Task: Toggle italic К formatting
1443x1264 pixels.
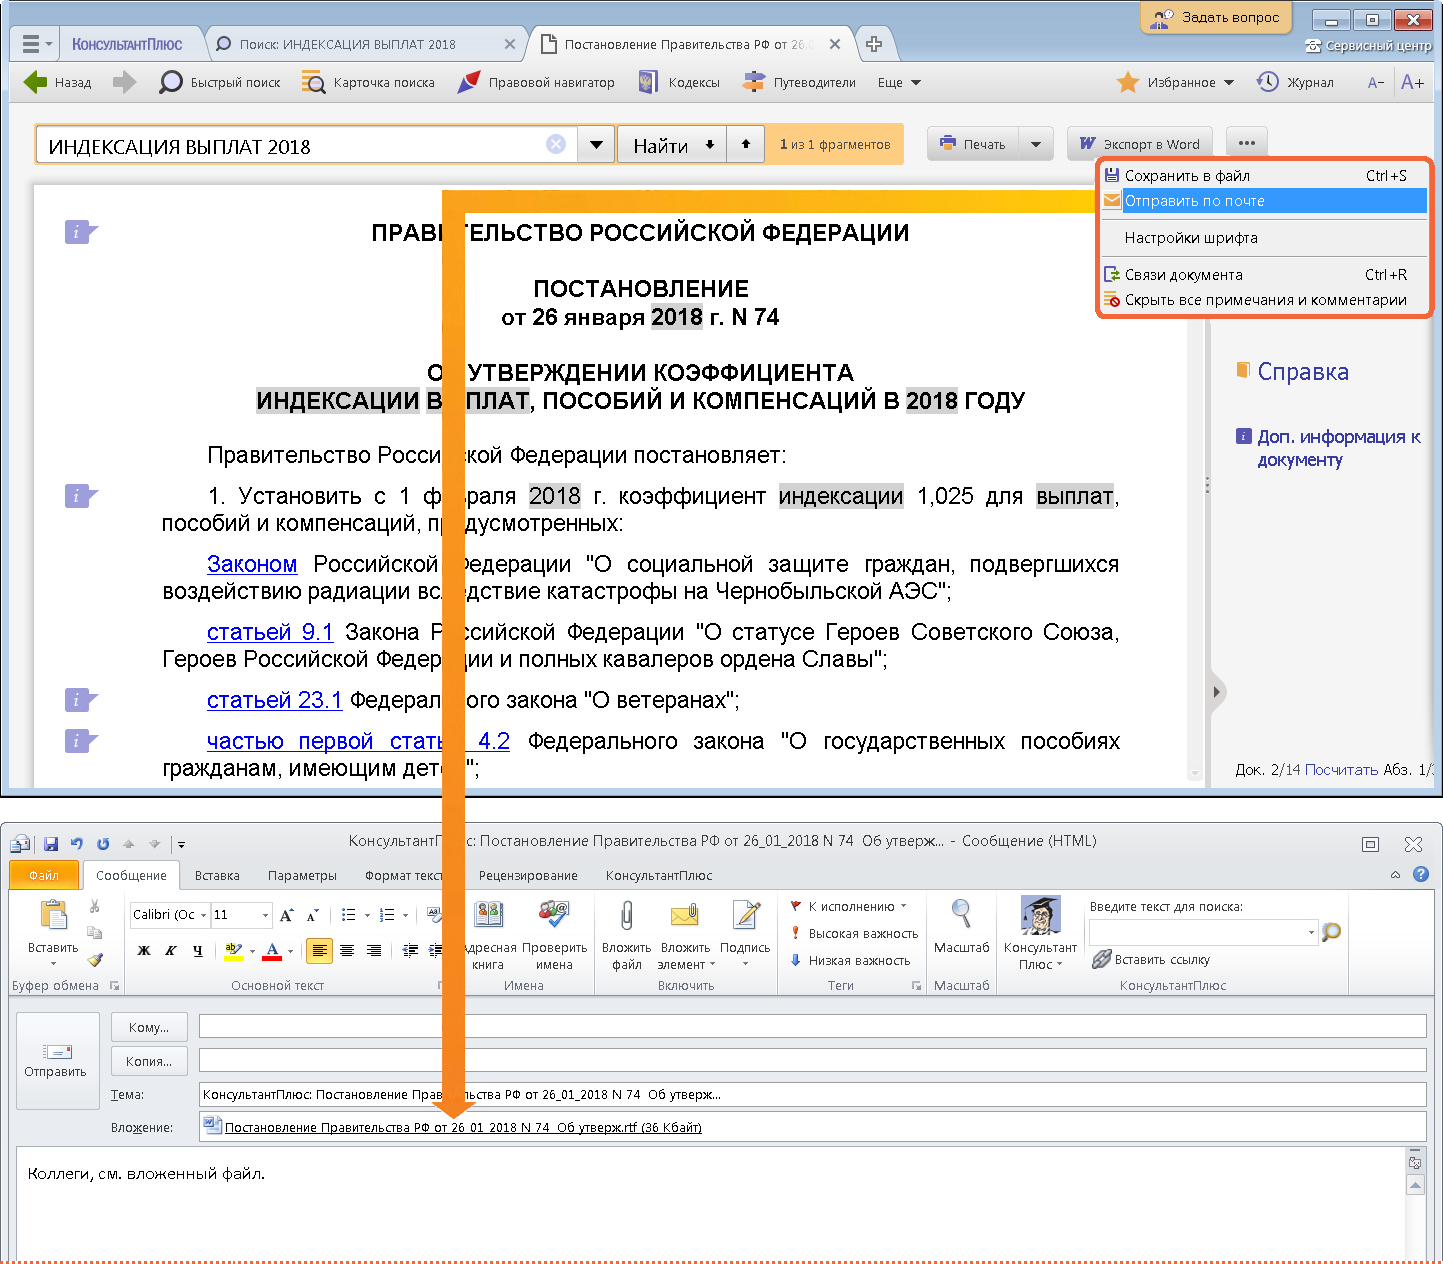Action: coord(171,950)
